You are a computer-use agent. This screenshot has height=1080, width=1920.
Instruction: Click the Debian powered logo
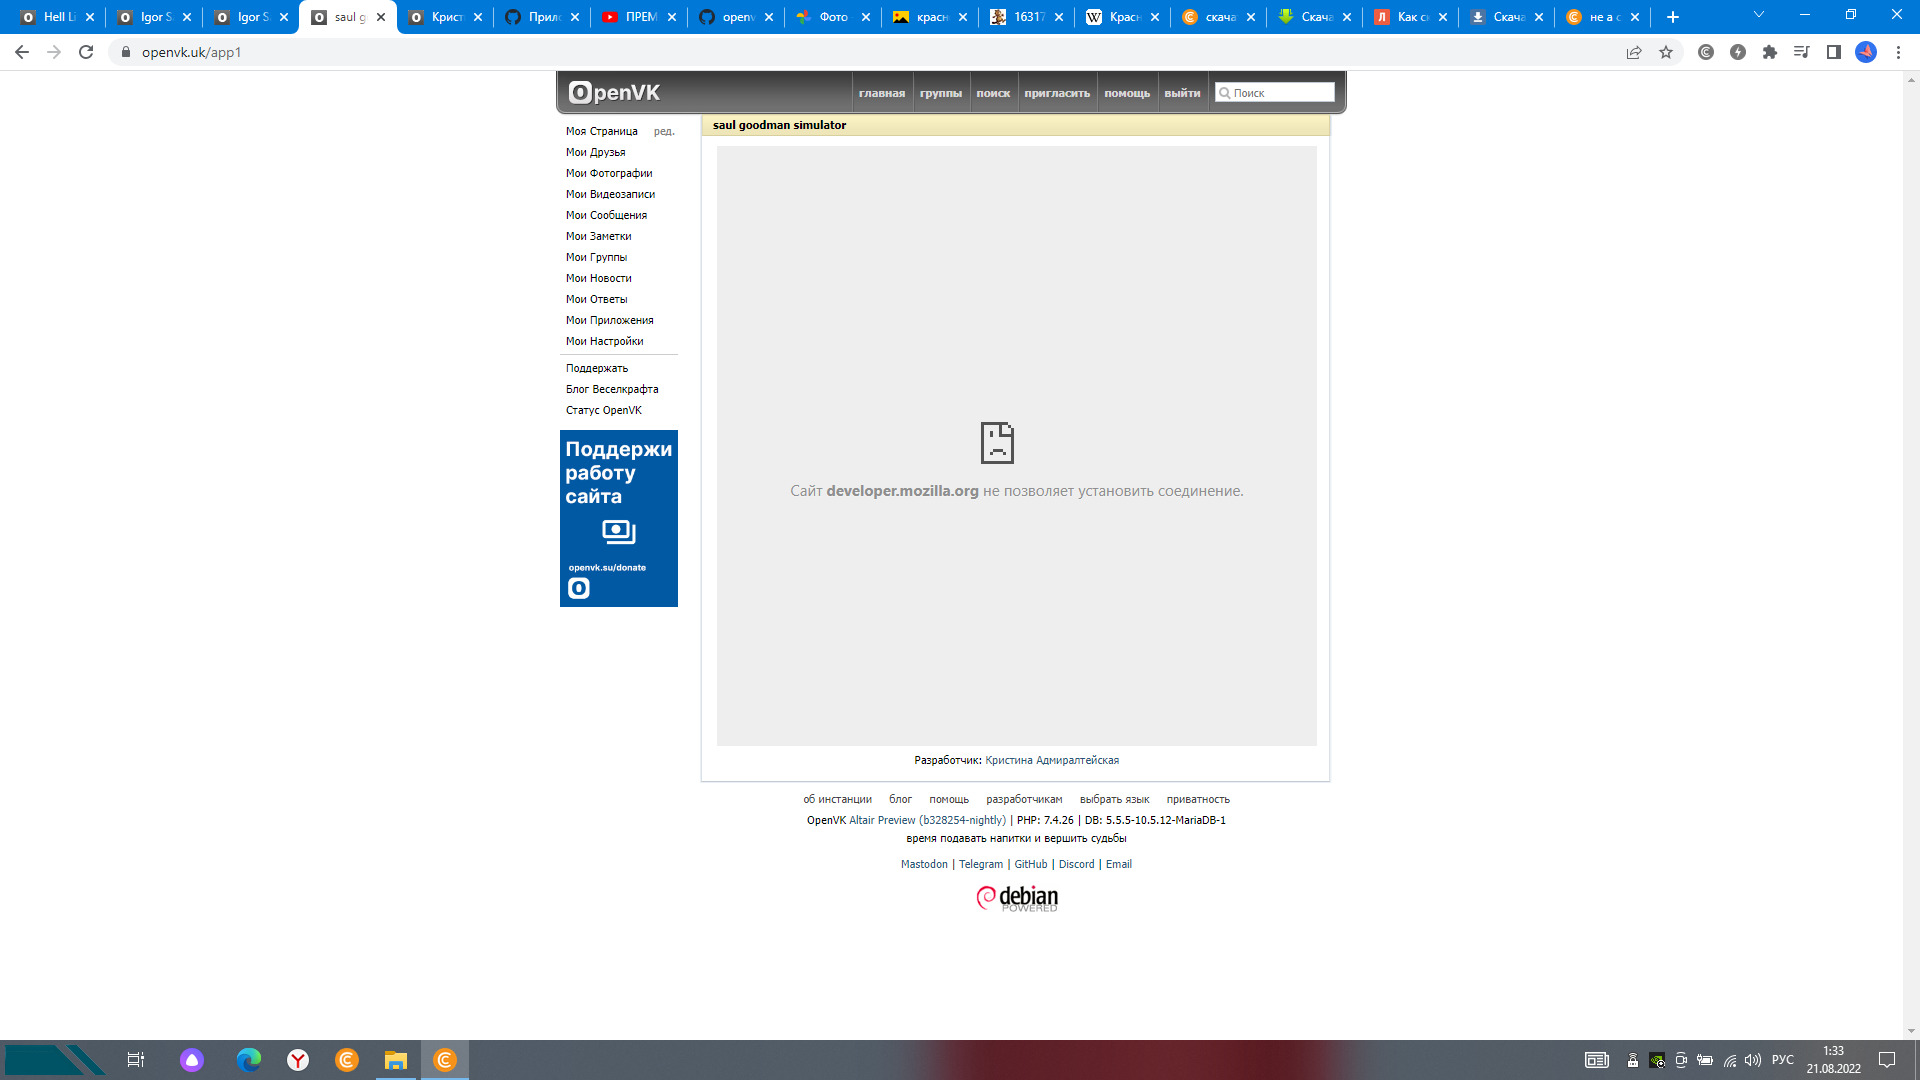[1017, 898]
